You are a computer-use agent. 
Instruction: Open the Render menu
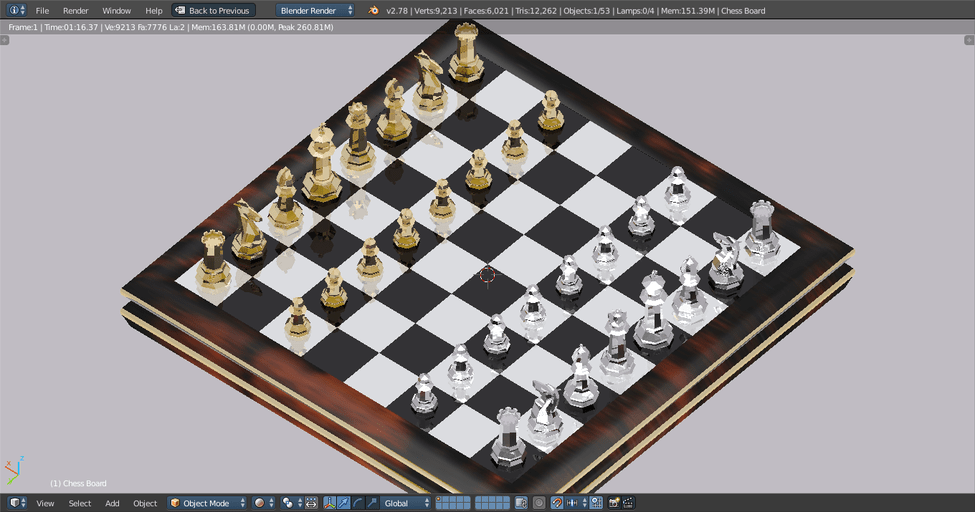pyautogui.click(x=76, y=10)
